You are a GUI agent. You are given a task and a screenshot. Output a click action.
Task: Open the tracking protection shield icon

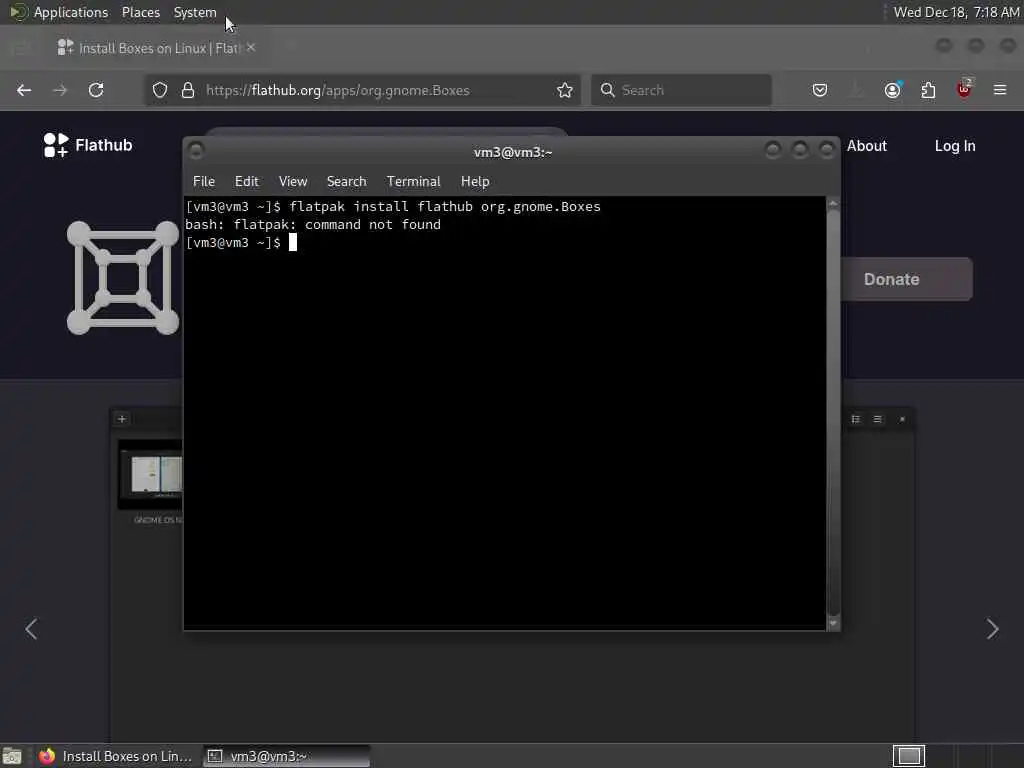pyautogui.click(x=160, y=90)
